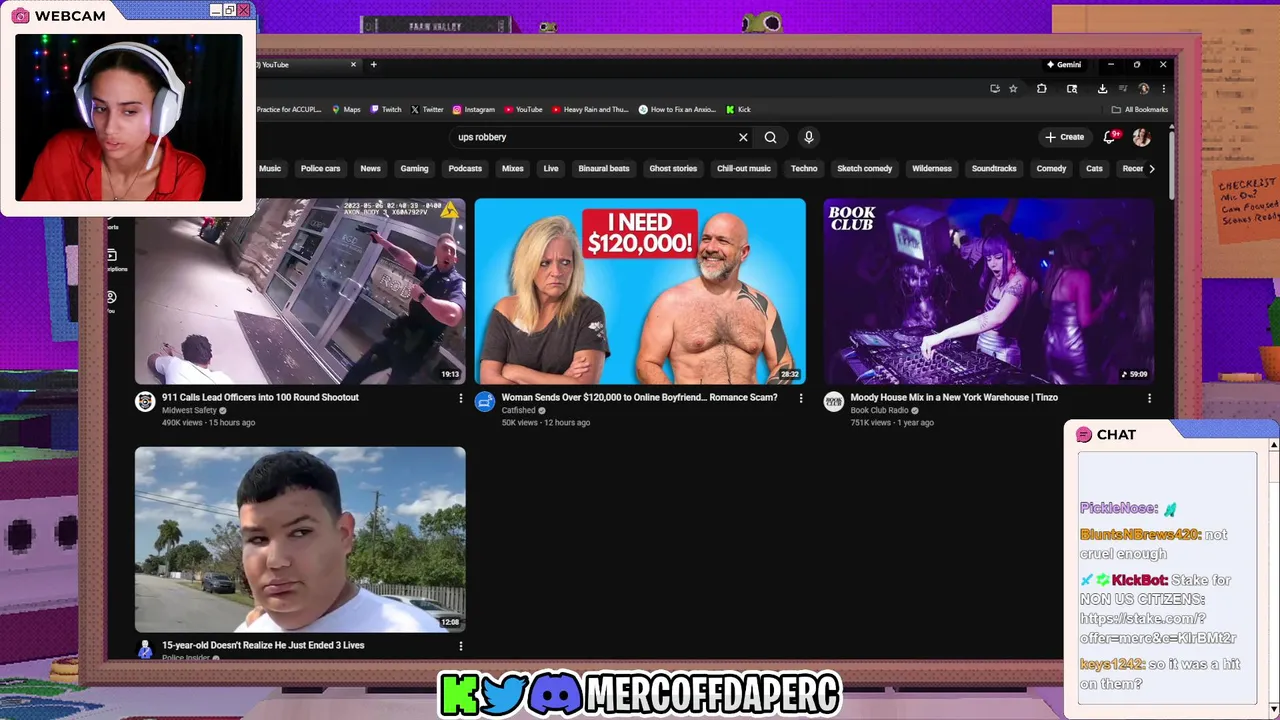Image resolution: width=1280 pixels, height=720 pixels.
Task: Clear search text with X icon
Action: click(x=743, y=137)
